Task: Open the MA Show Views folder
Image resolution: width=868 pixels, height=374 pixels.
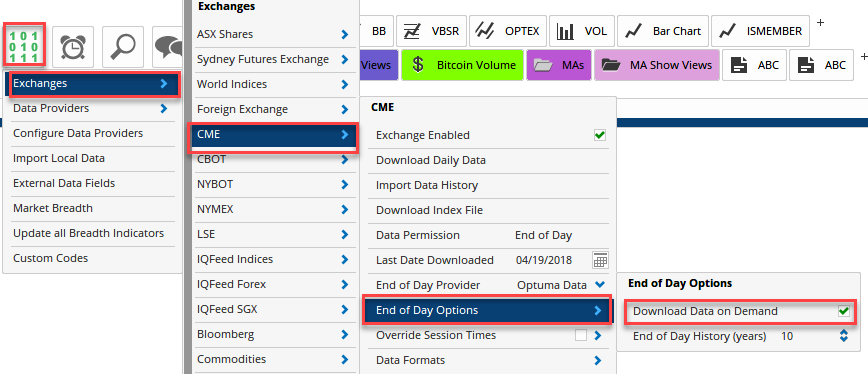Action: 657,65
